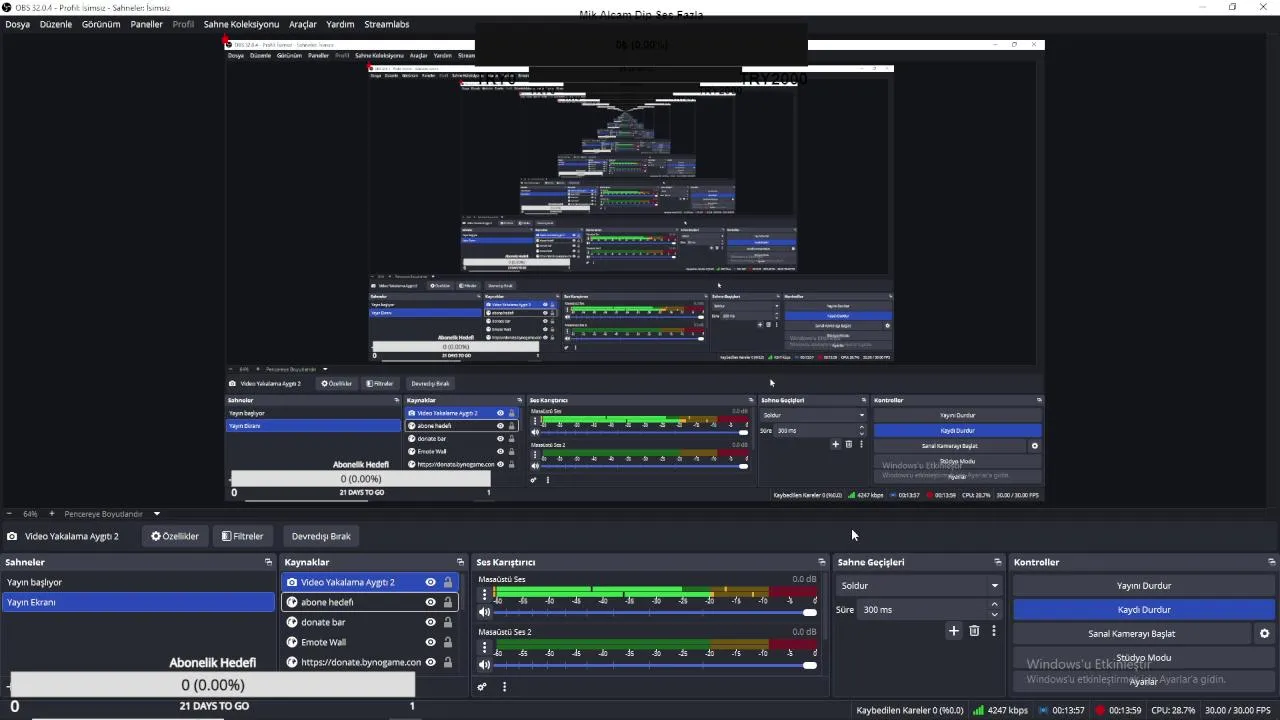Pop out the Sahne Geçişleri dock panel
The image size is (1280, 720).
[997, 562]
